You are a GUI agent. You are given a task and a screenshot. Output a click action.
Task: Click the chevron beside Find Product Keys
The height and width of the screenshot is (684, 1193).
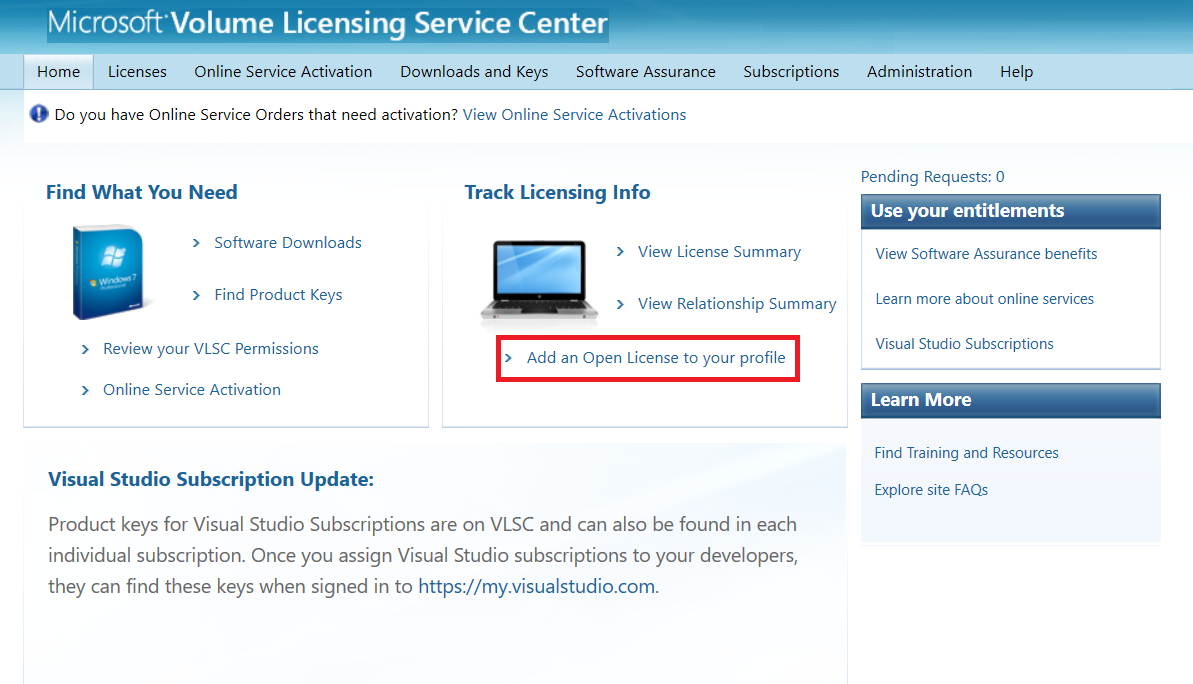[x=196, y=294]
